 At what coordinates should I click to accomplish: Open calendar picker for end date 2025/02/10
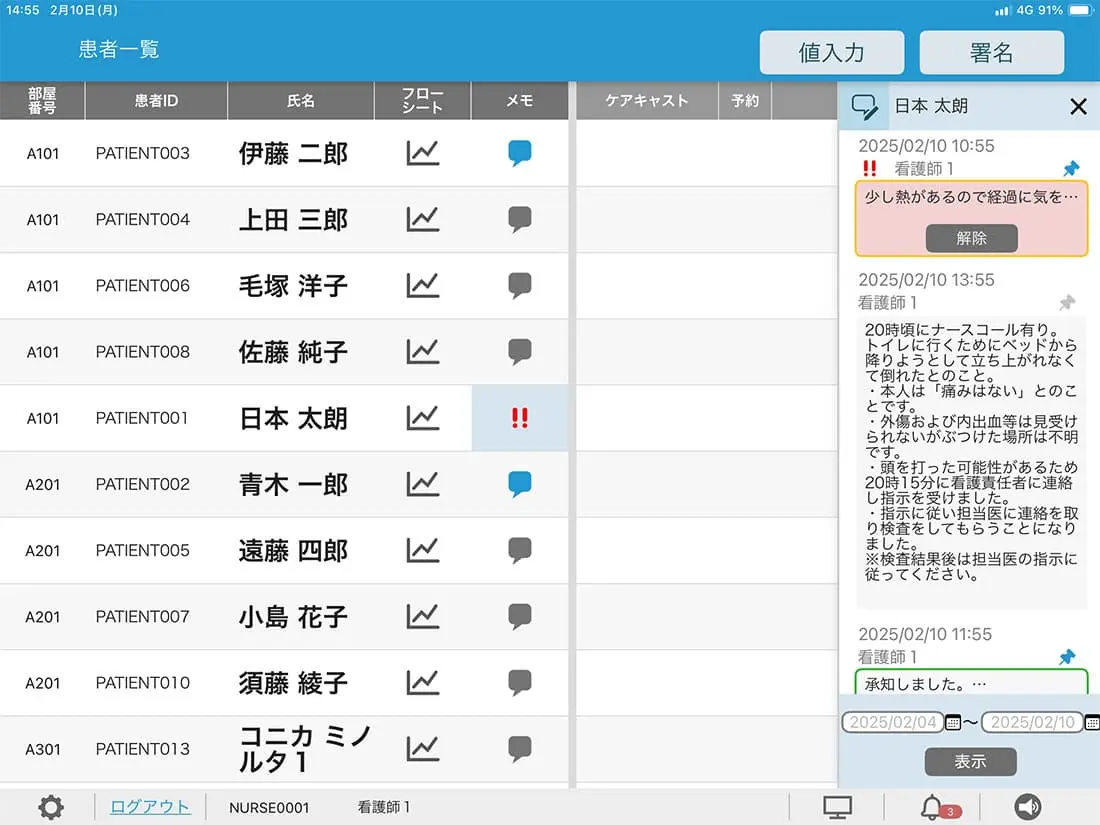coord(1092,722)
